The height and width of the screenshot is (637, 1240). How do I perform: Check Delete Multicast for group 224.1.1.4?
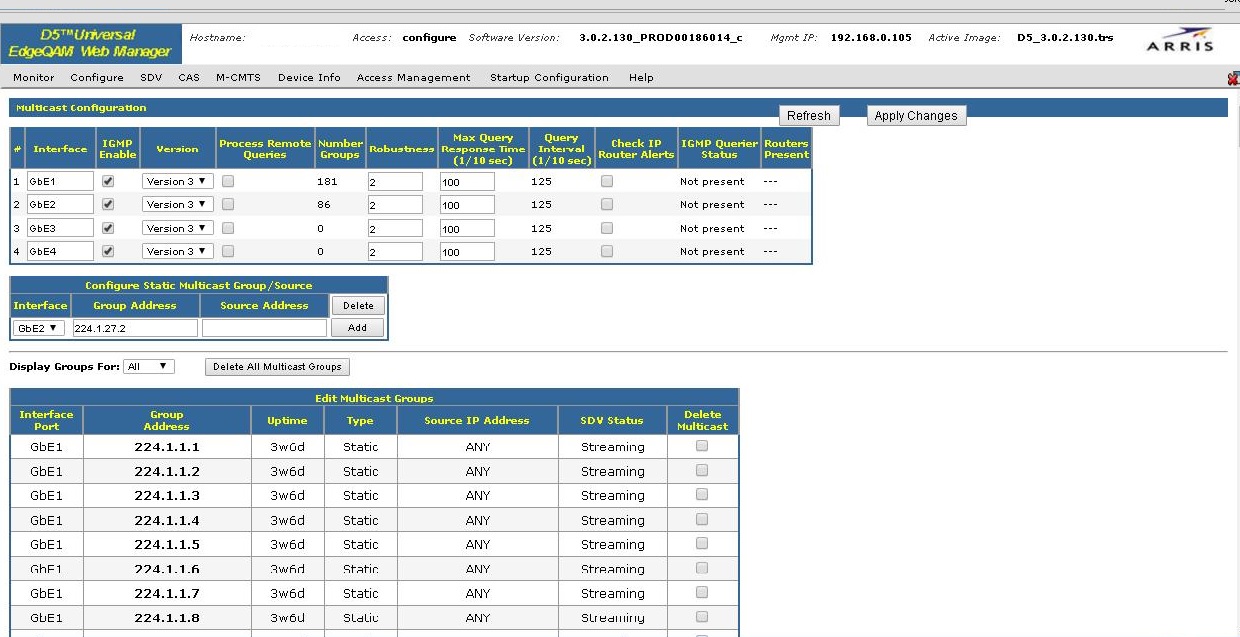point(702,519)
